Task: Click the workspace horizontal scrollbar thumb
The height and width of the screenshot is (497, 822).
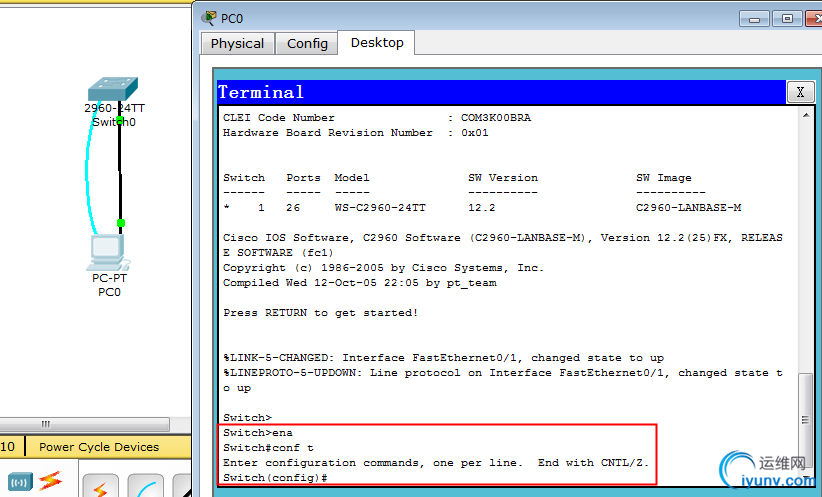Action: click(84, 424)
